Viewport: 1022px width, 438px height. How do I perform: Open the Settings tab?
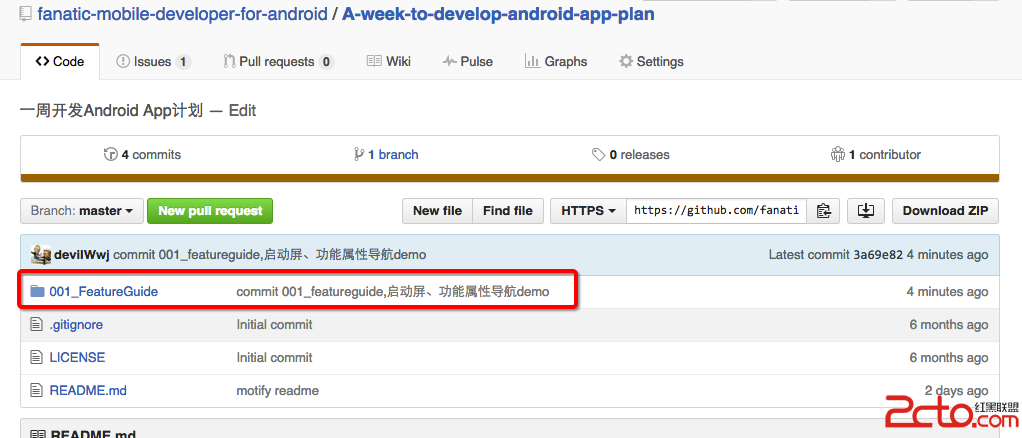click(651, 62)
